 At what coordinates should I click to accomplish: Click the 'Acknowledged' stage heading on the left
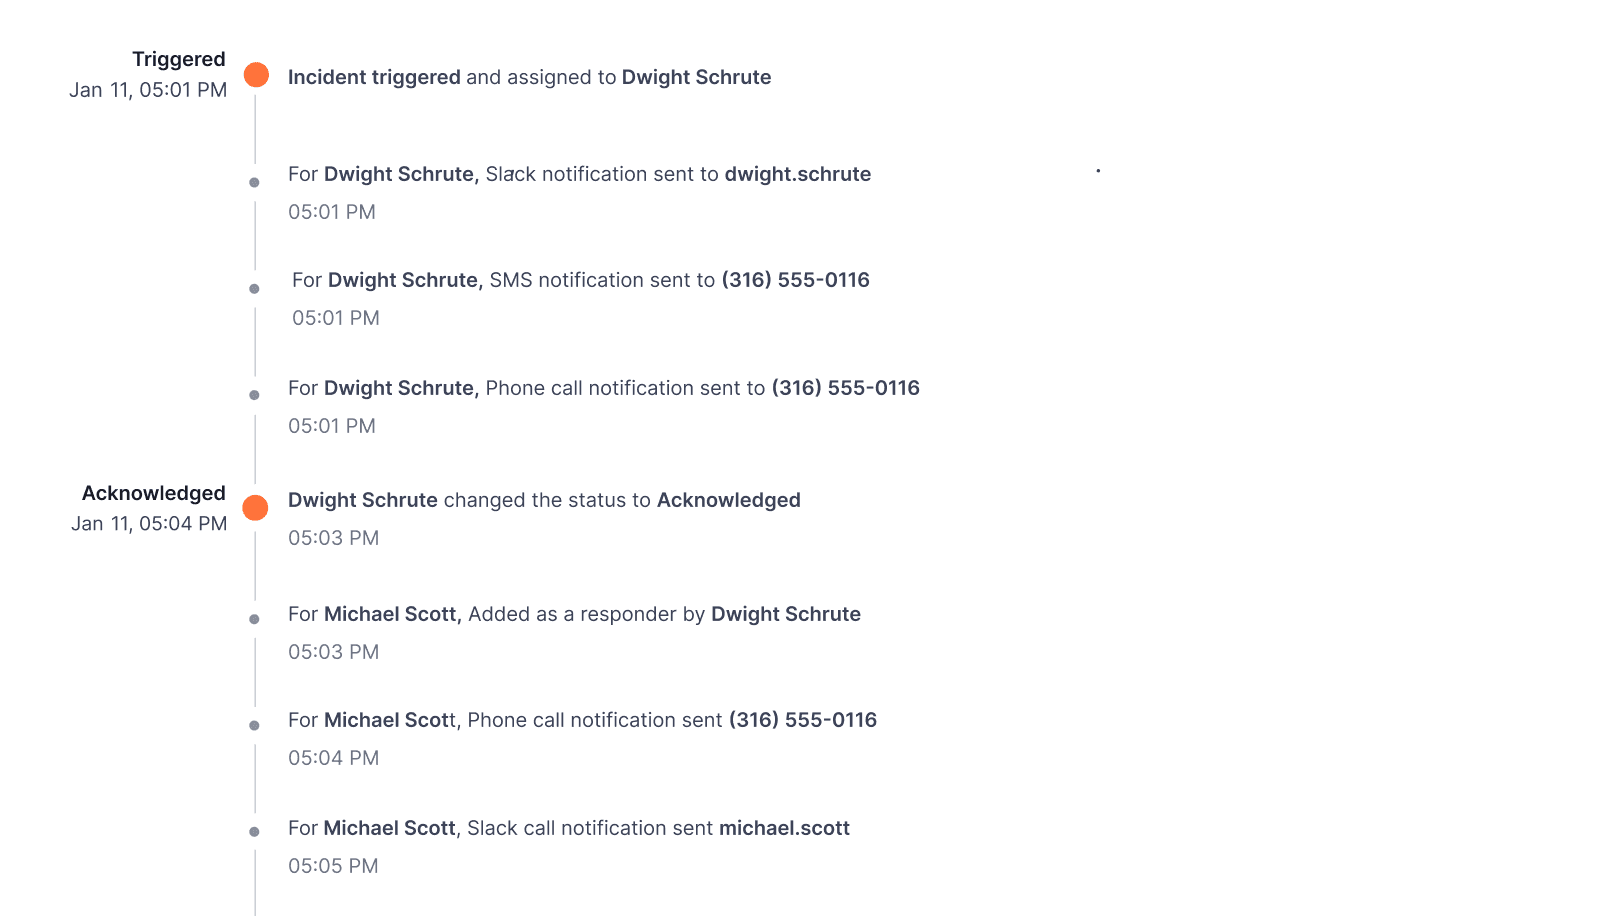[154, 493]
